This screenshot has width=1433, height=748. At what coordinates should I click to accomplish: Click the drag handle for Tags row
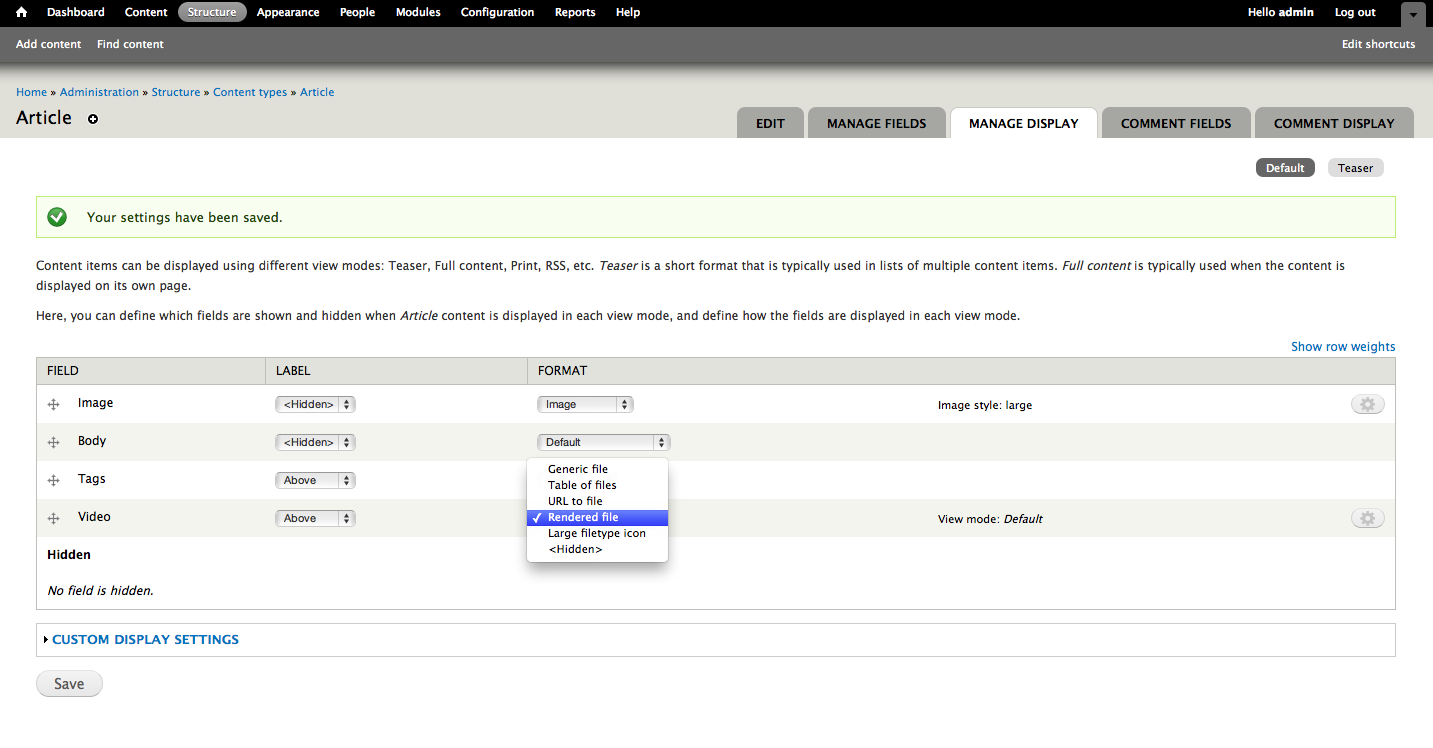[x=54, y=481]
